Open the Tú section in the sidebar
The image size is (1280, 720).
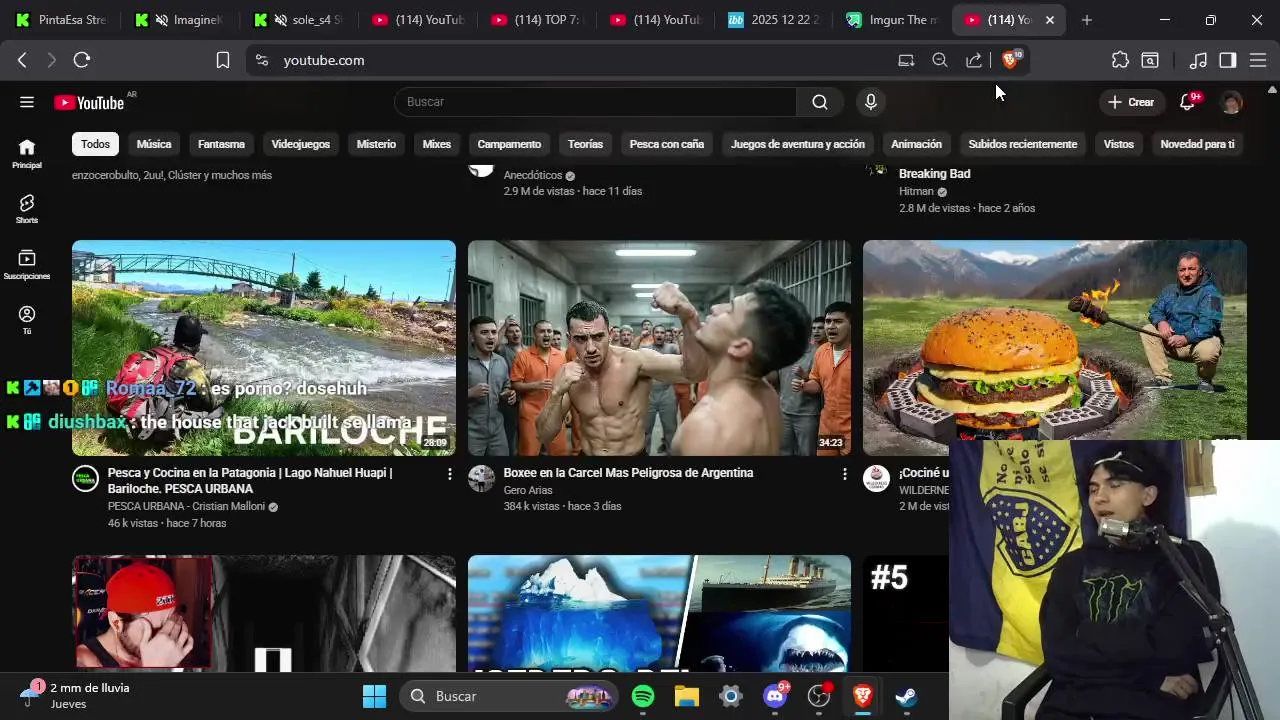27,320
